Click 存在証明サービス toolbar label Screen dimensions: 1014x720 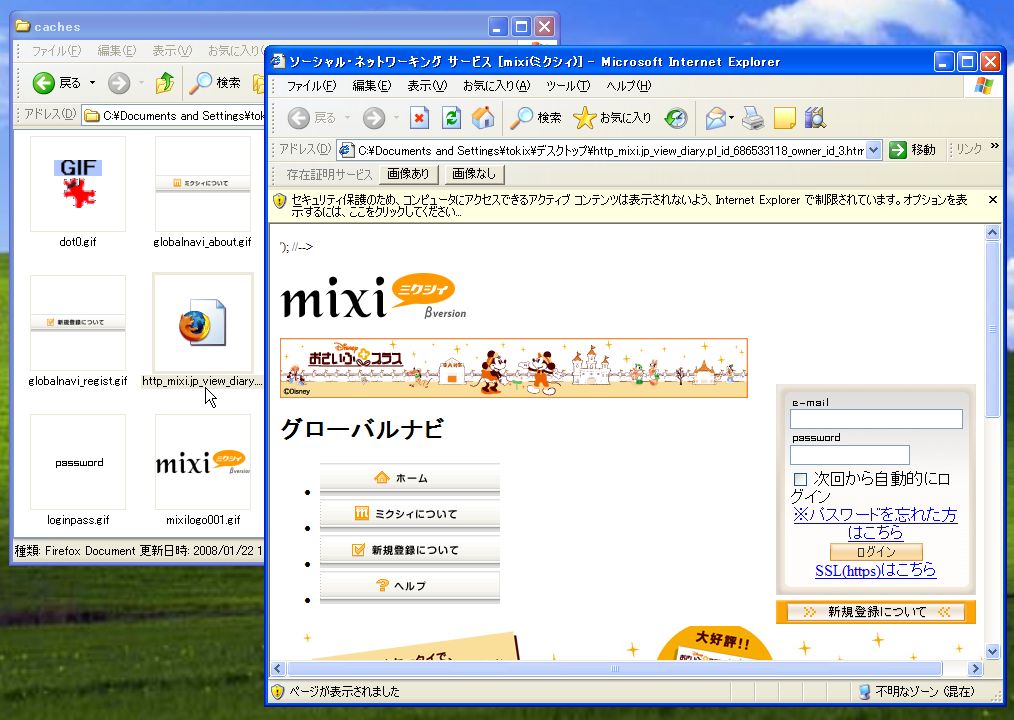click(329, 175)
